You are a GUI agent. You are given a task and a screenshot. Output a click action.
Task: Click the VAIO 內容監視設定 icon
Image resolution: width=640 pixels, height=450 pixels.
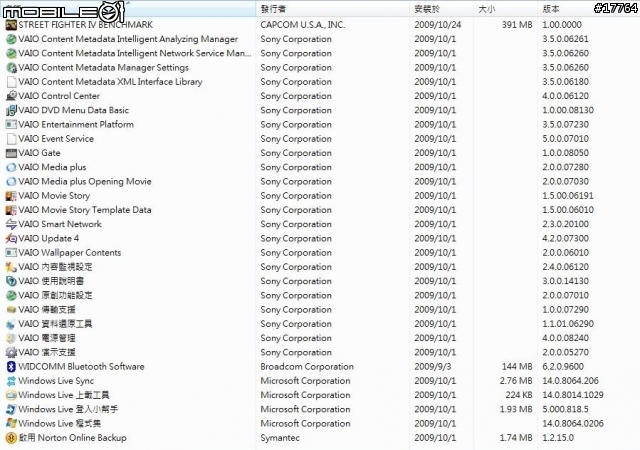[x=11, y=267]
